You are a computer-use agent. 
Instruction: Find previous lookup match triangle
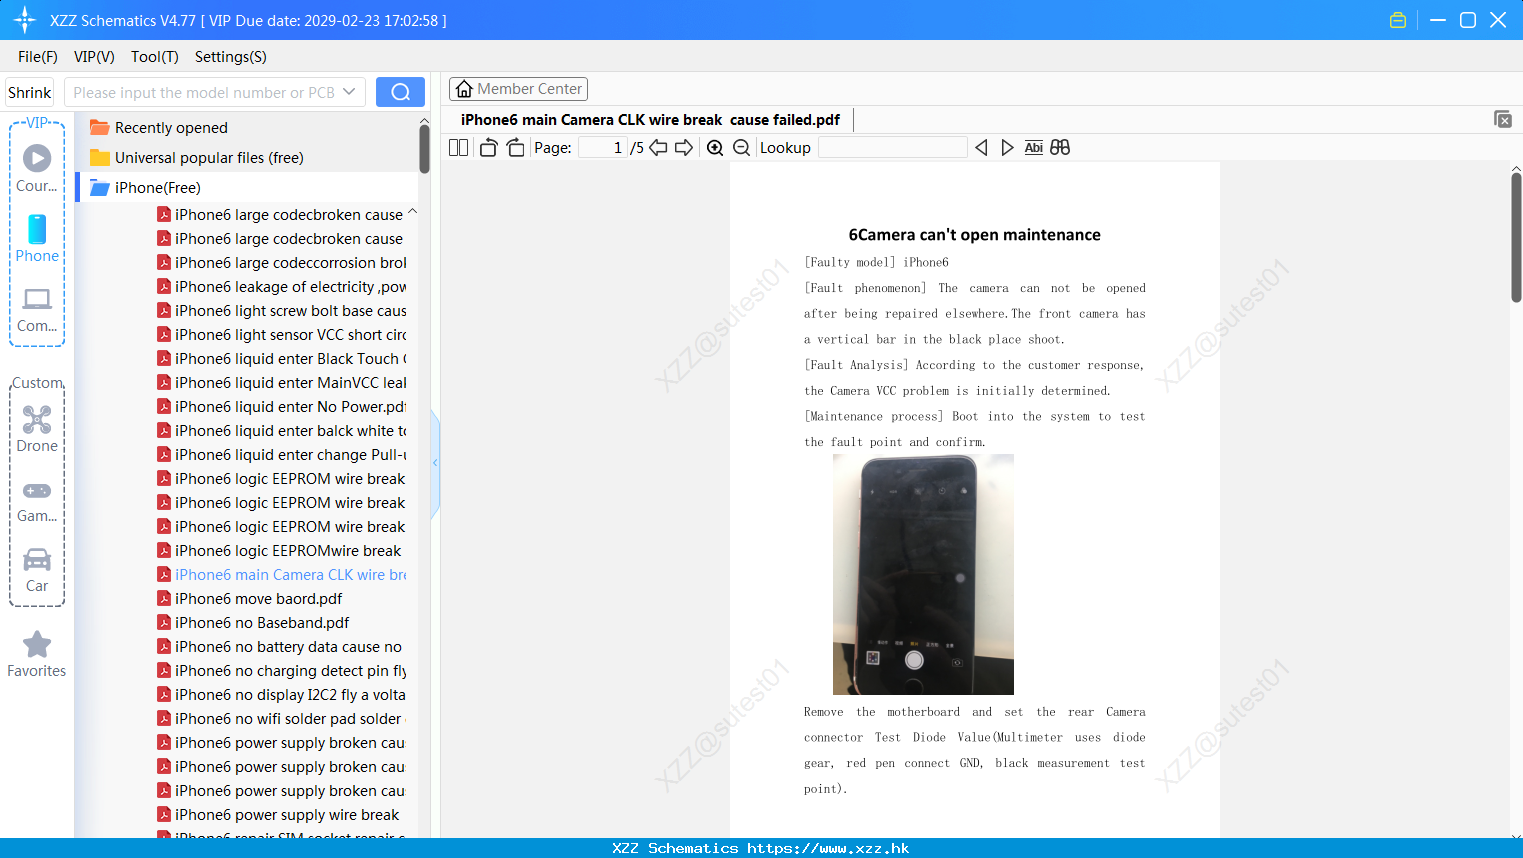pos(981,148)
